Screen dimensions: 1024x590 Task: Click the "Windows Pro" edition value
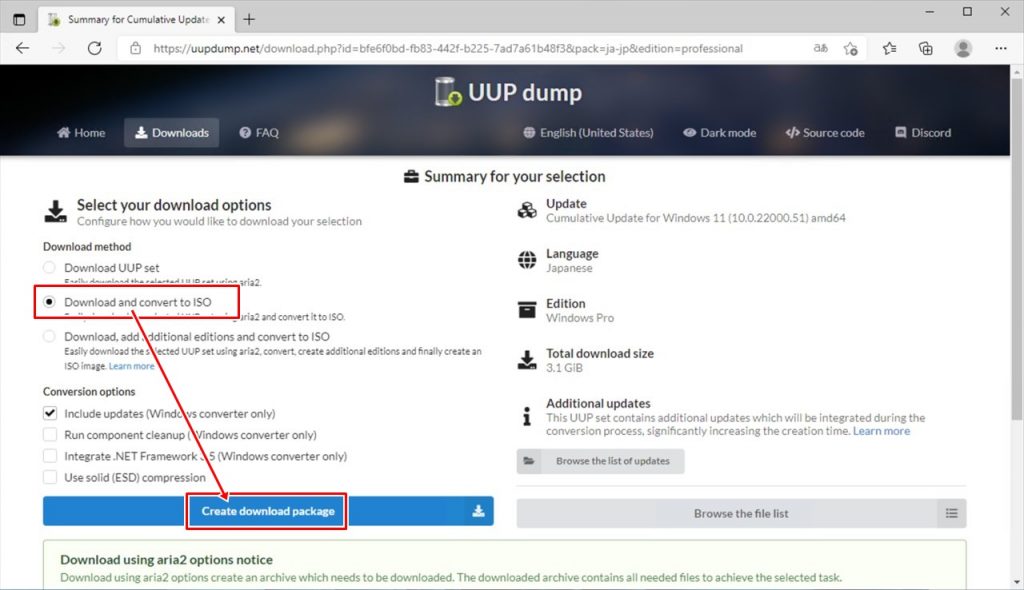(x=580, y=318)
